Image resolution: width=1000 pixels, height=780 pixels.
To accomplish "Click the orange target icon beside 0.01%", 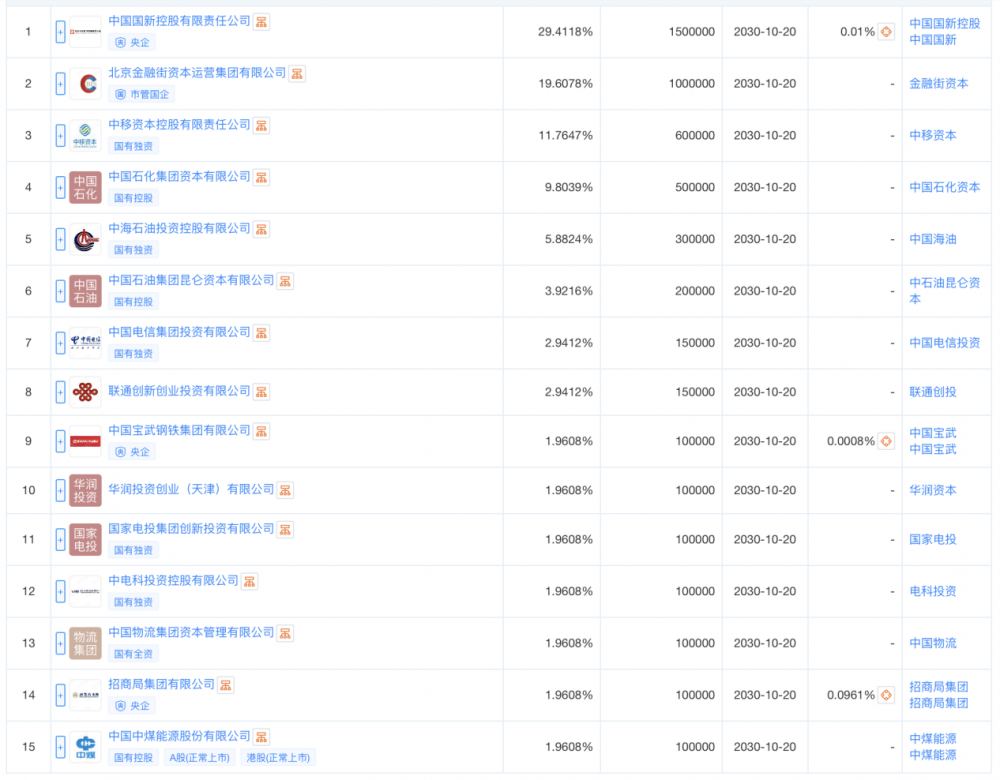I will [886, 32].
